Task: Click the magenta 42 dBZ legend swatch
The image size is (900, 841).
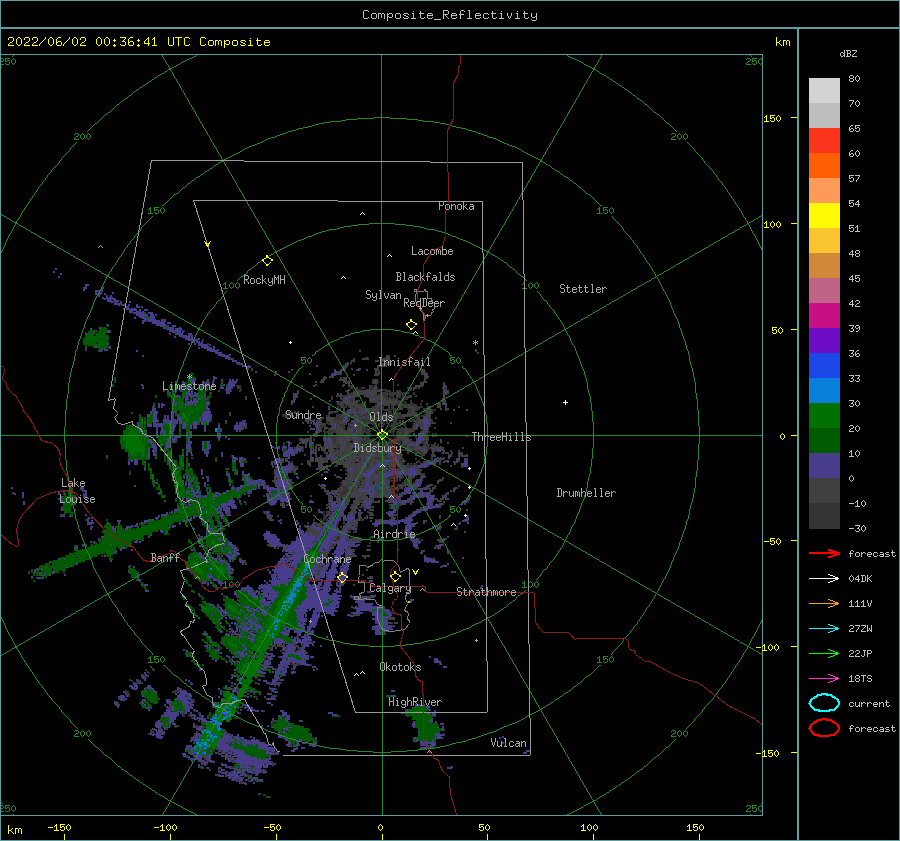Action: pos(824,315)
